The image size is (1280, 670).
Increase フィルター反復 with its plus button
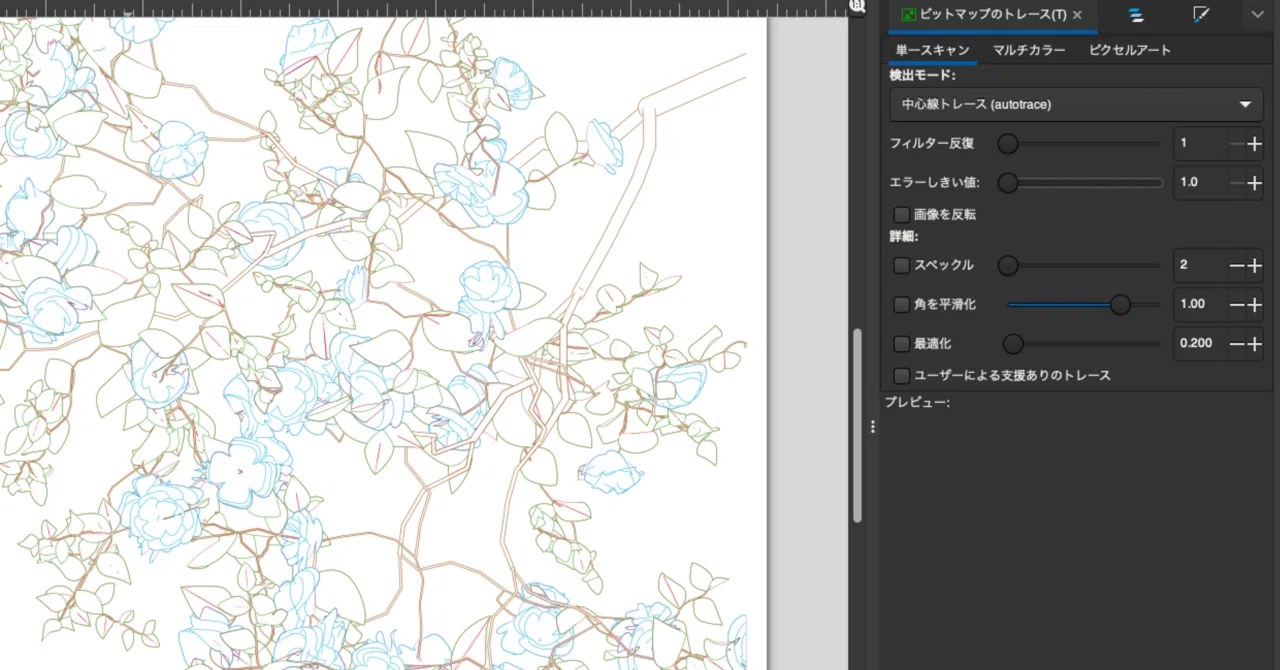click(x=1255, y=144)
